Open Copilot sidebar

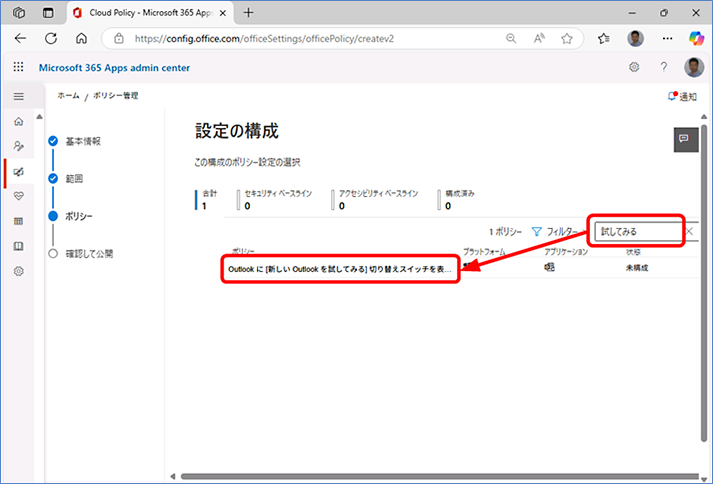pyautogui.click(x=696, y=39)
